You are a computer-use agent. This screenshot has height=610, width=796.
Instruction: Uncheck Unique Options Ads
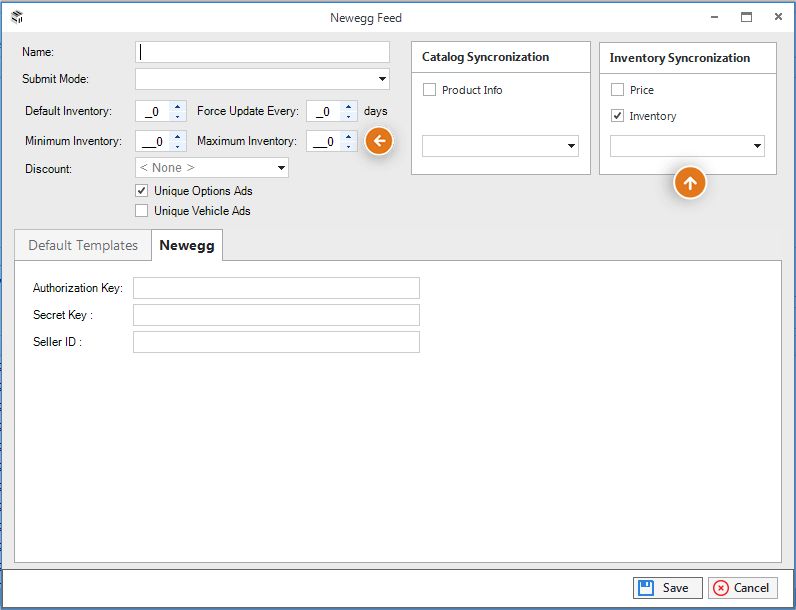pos(142,191)
